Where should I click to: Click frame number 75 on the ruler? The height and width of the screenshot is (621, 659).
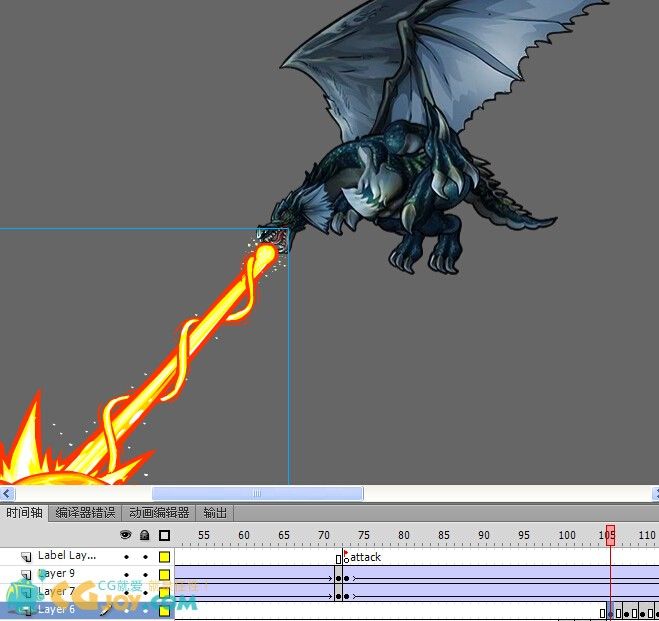364,535
